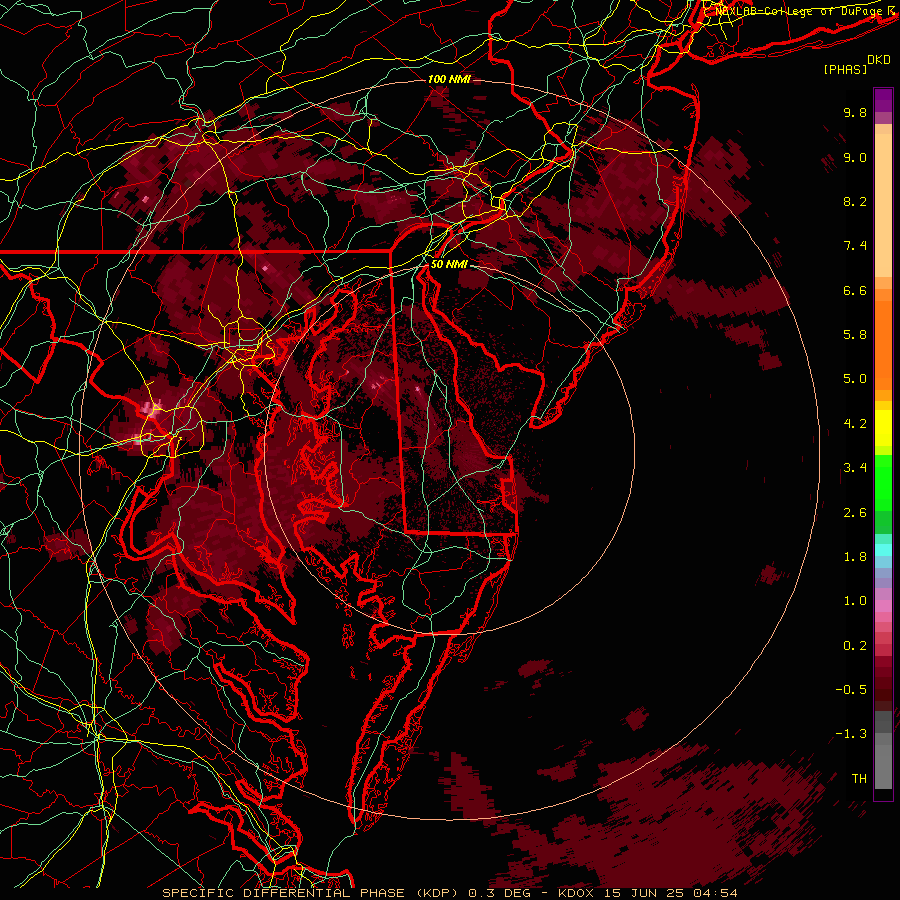Viewport: 900px width, 900px height.
Task: Click the TH threshold label
Action: (x=859, y=779)
